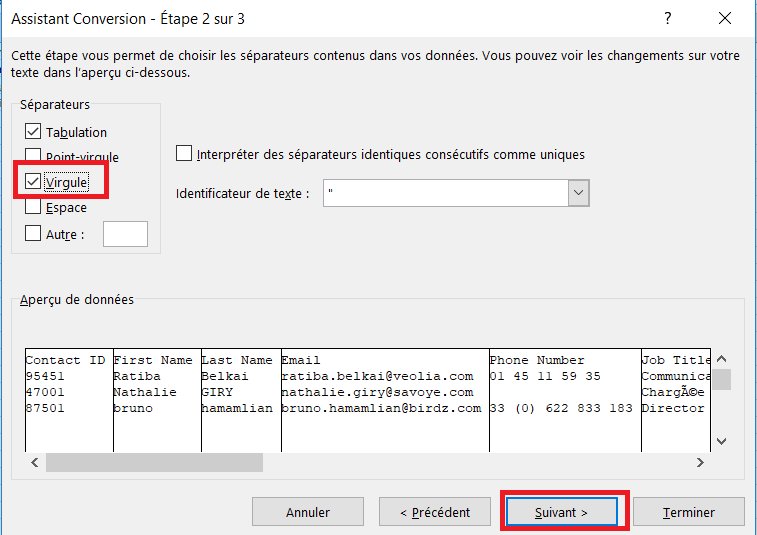The height and width of the screenshot is (535, 757).
Task: Click the Director job title cell
Action: pos(673,408)
